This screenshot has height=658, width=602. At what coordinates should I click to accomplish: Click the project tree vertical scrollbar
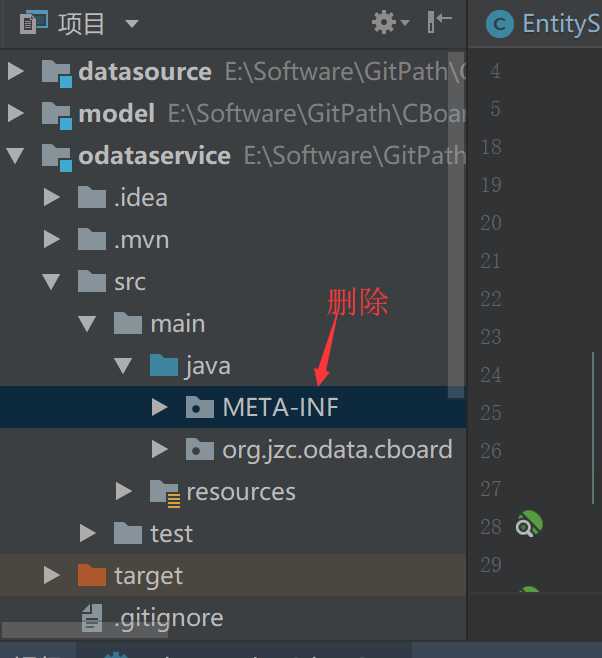(456, 225)
